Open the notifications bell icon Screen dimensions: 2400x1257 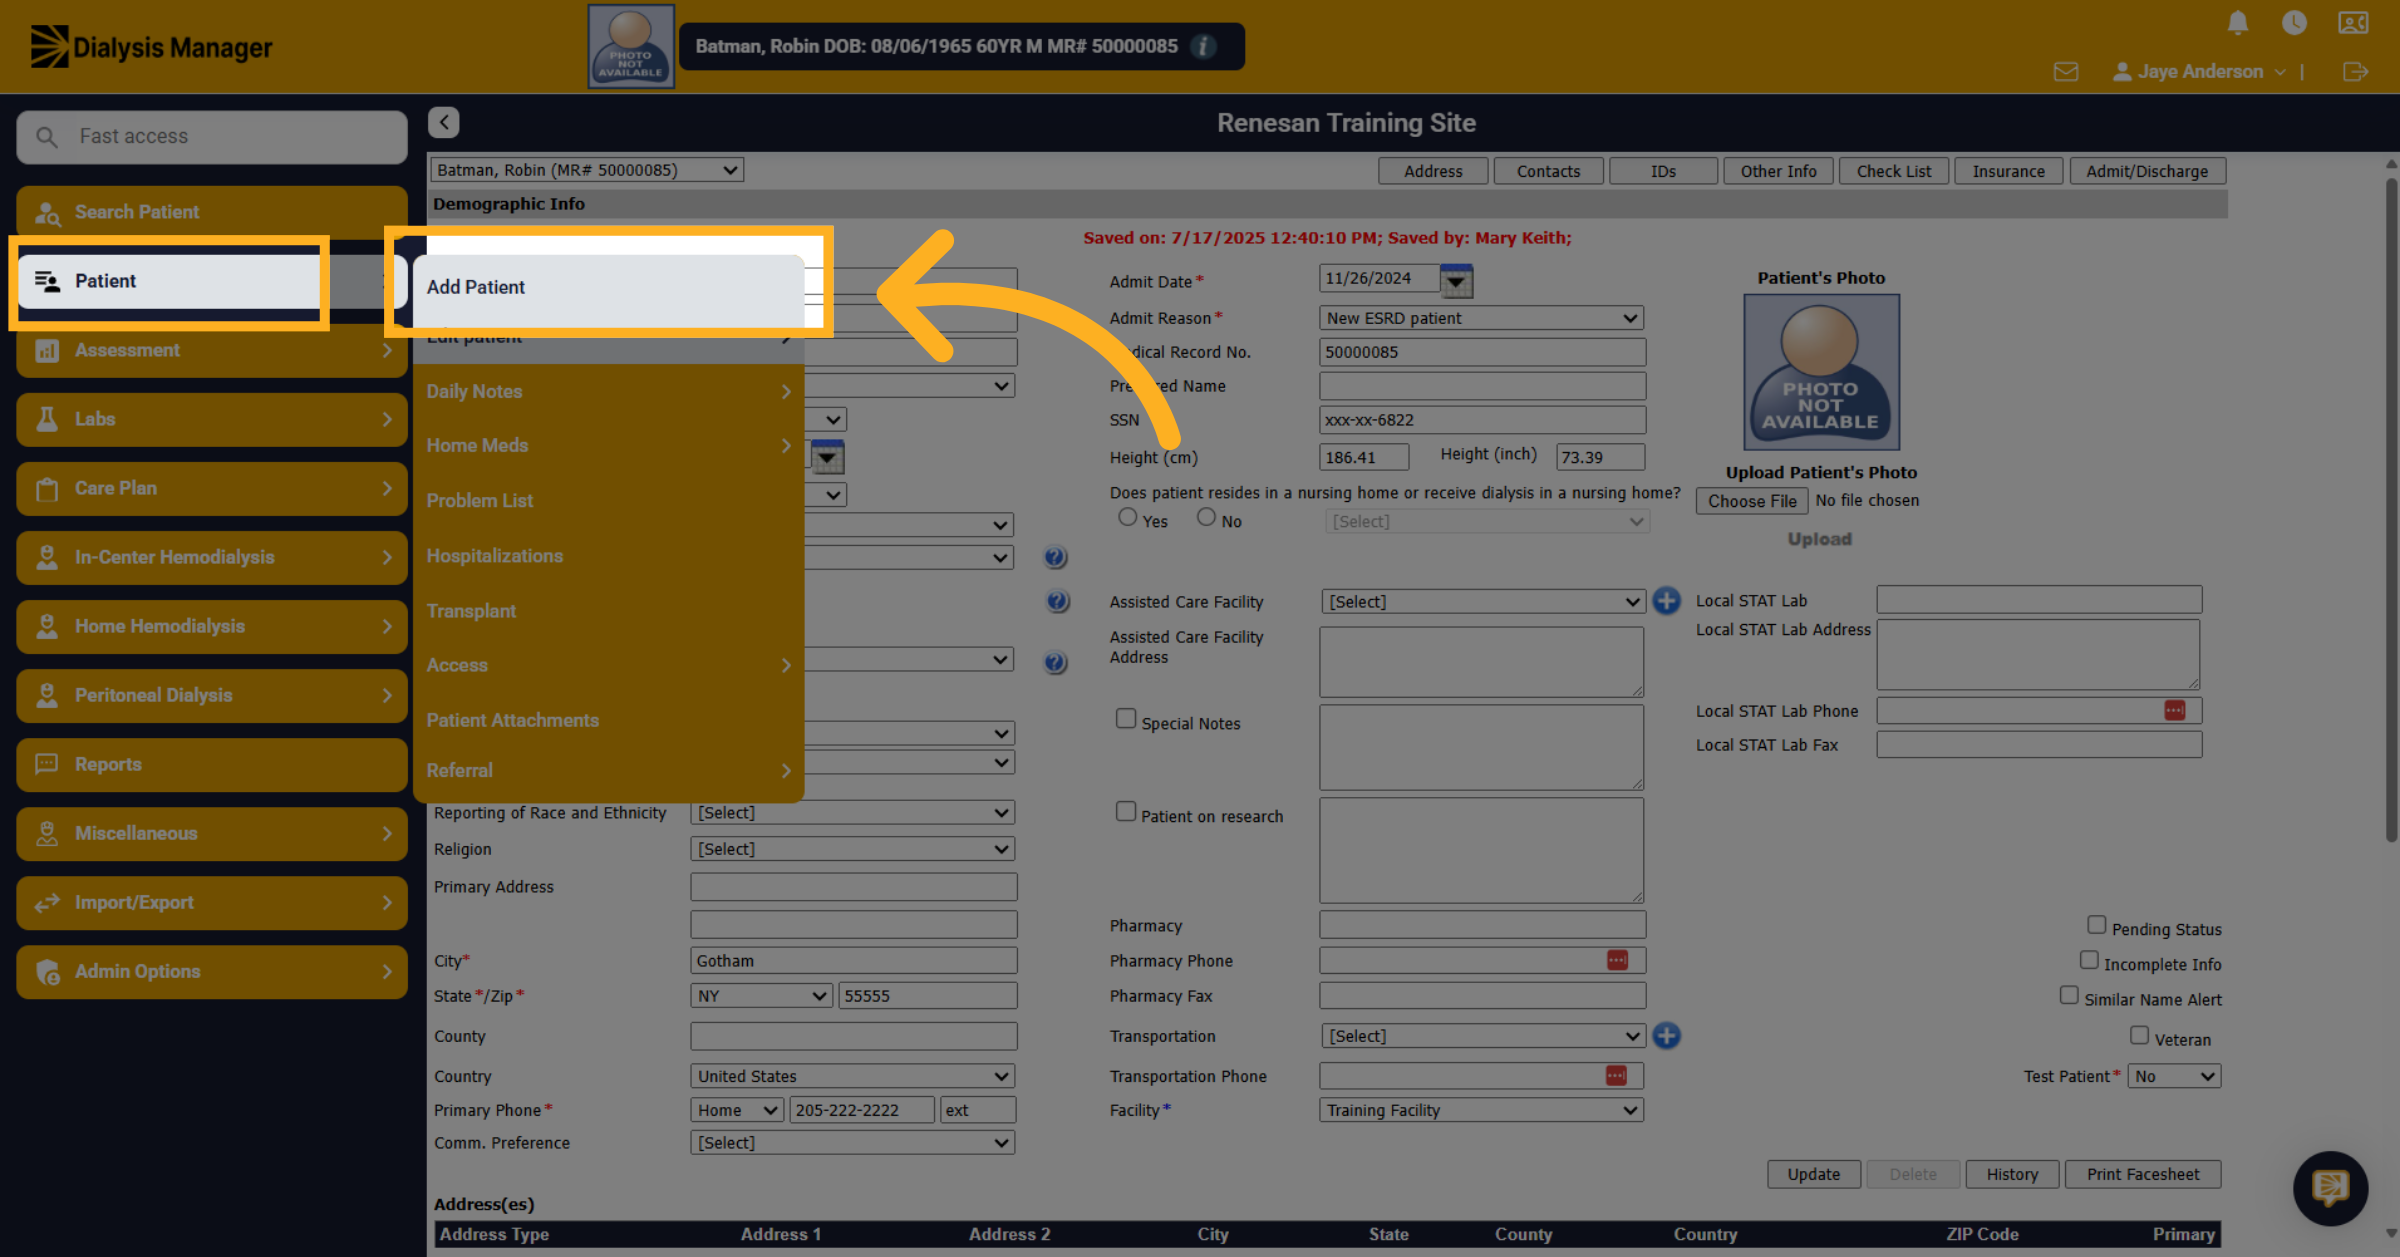tap(2238, 23)
